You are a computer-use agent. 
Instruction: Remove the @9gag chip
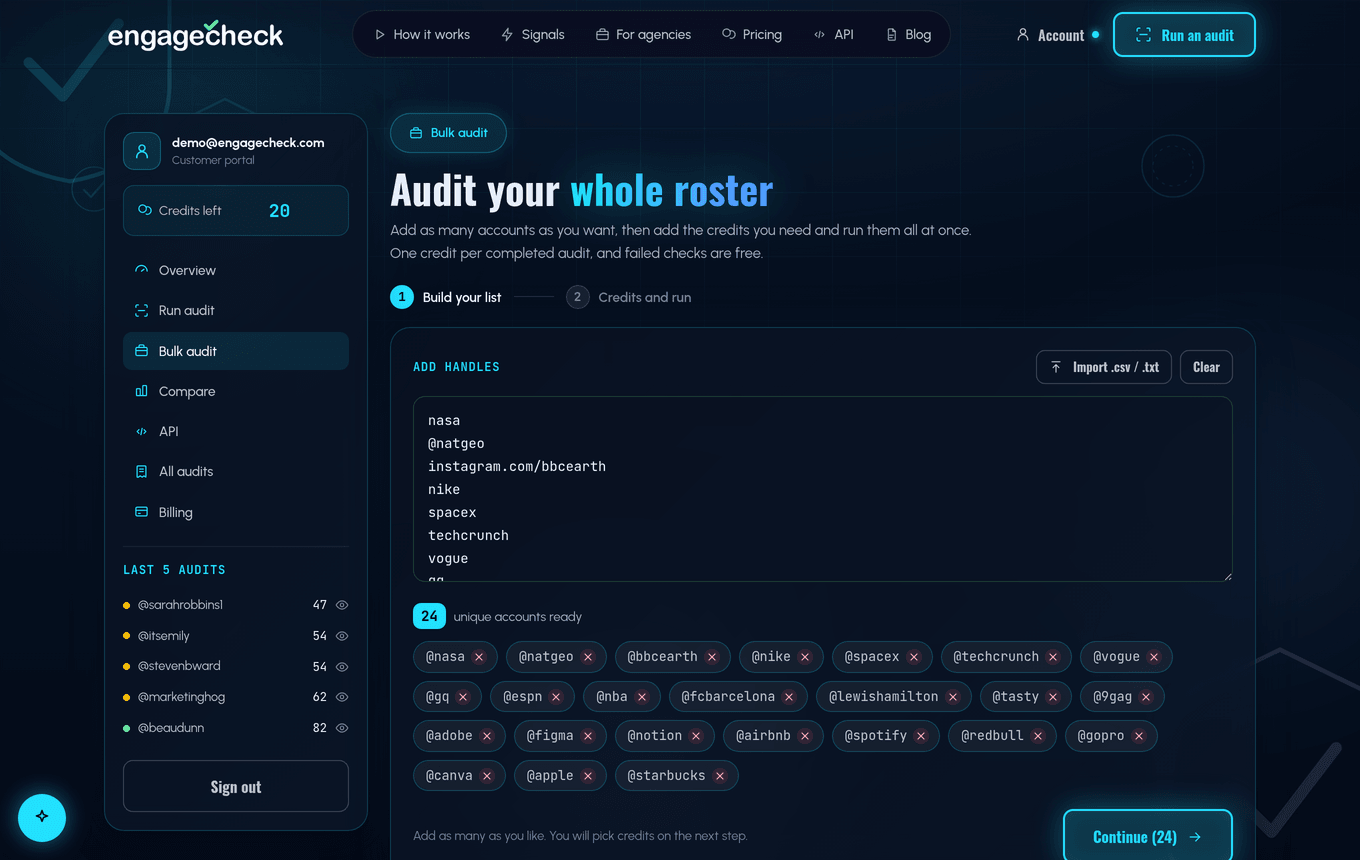tap(1146, 697)
